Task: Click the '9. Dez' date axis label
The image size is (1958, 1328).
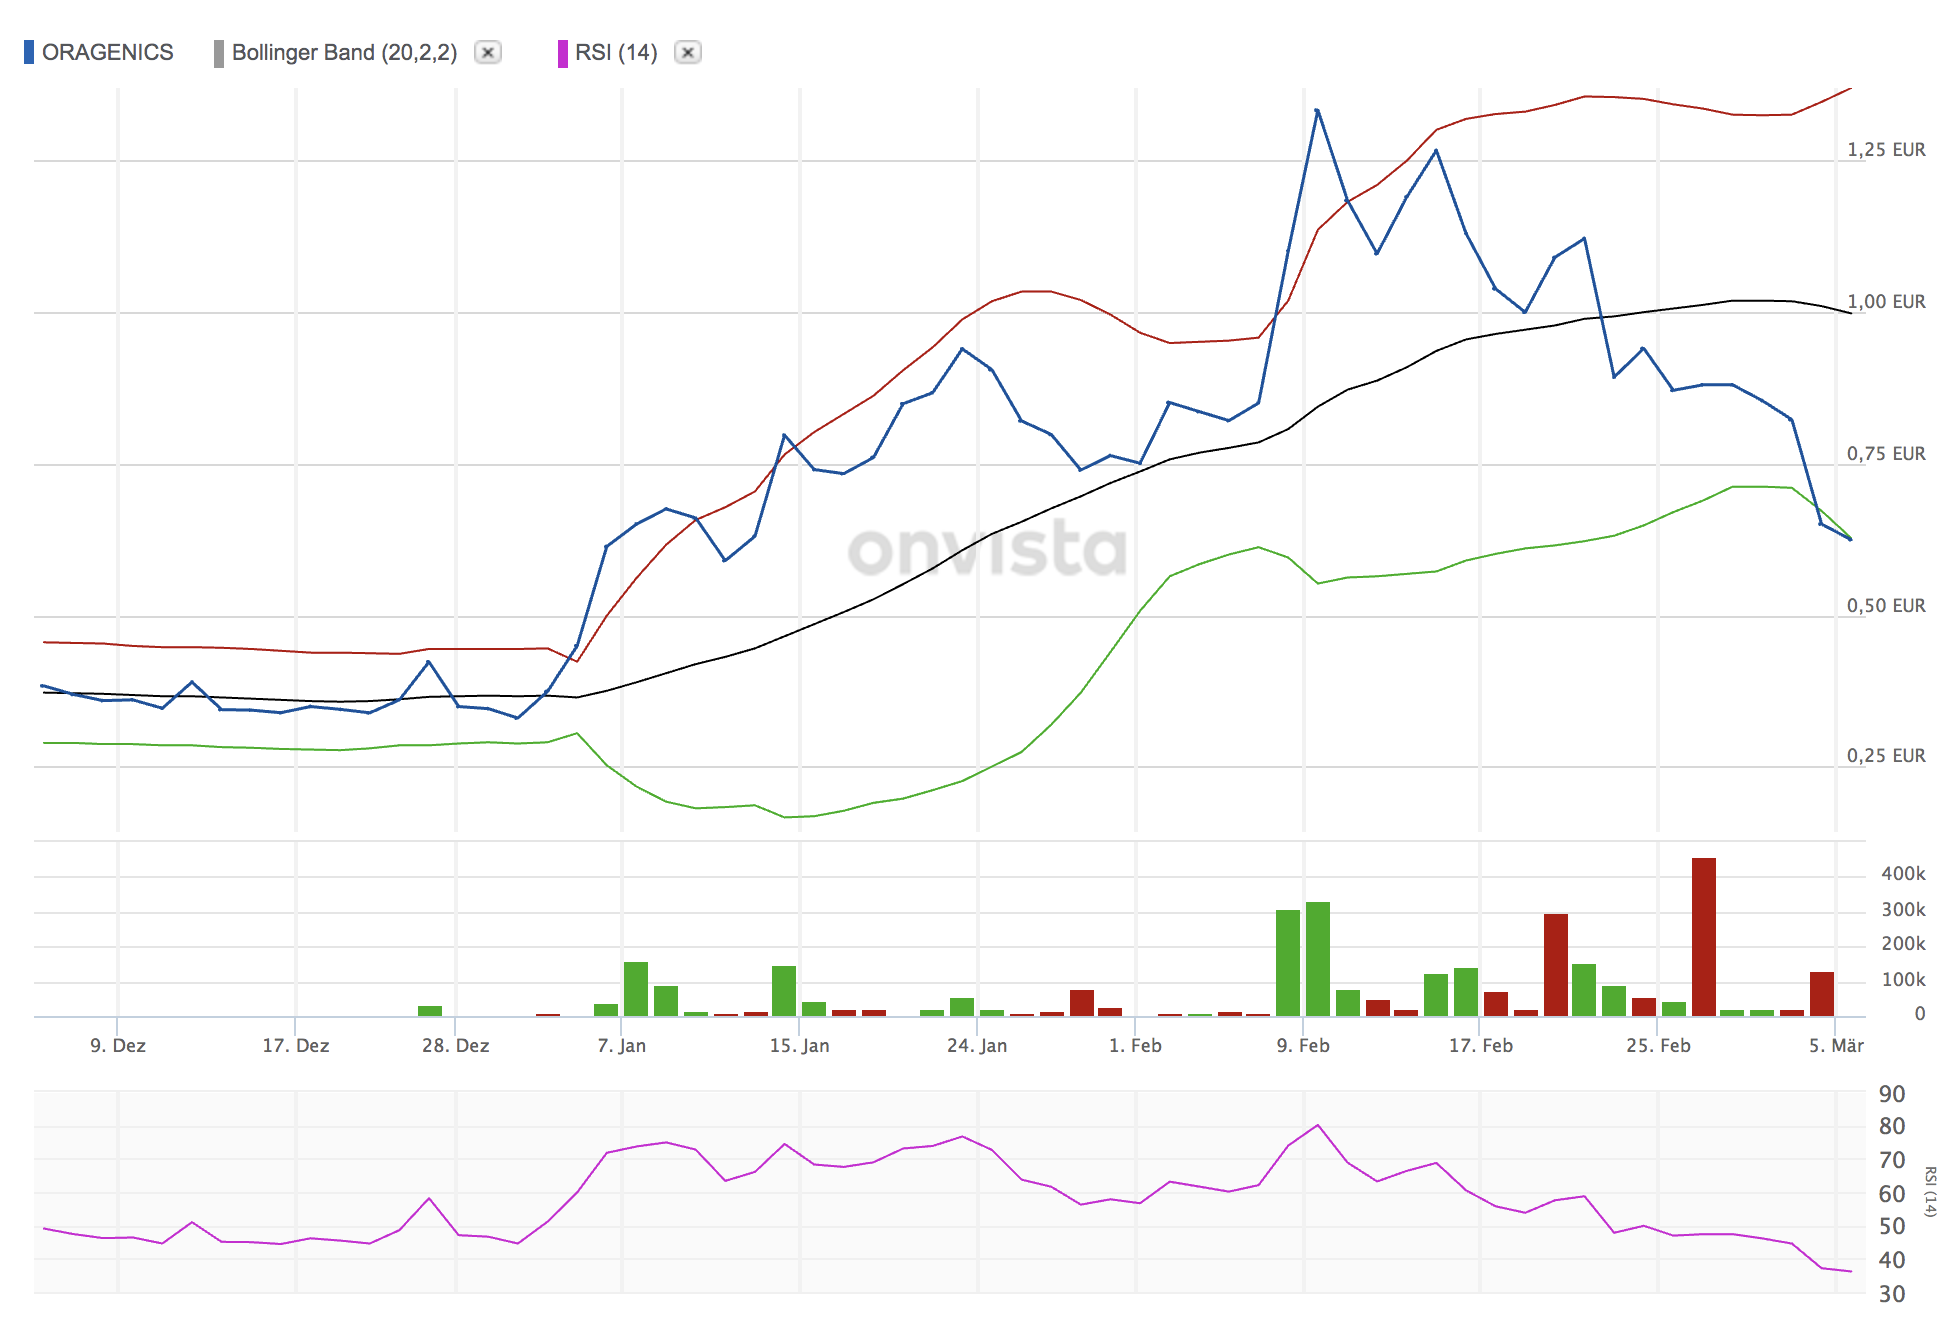Action: coord(118,1045)
